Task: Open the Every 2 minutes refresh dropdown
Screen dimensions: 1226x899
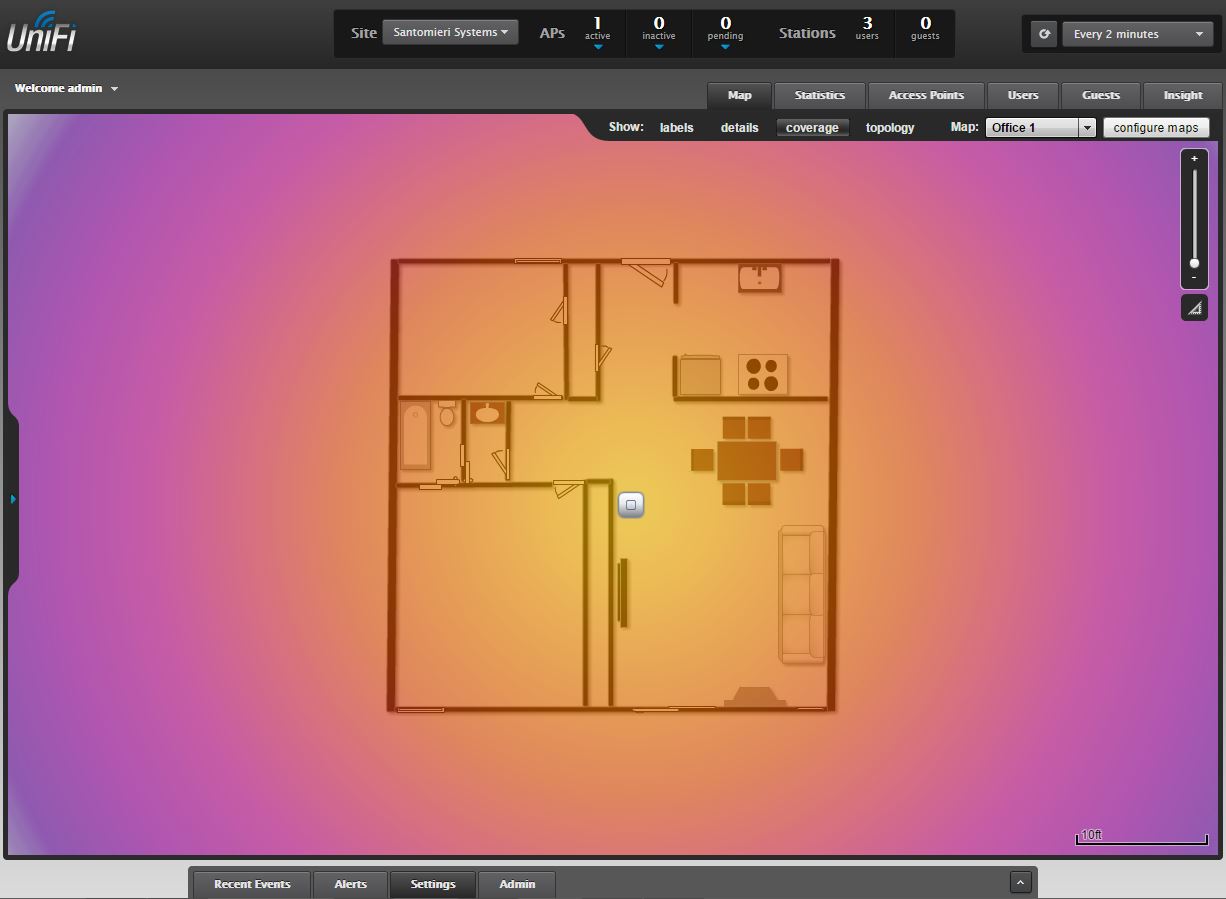Action: click(x=1138, y=34)
